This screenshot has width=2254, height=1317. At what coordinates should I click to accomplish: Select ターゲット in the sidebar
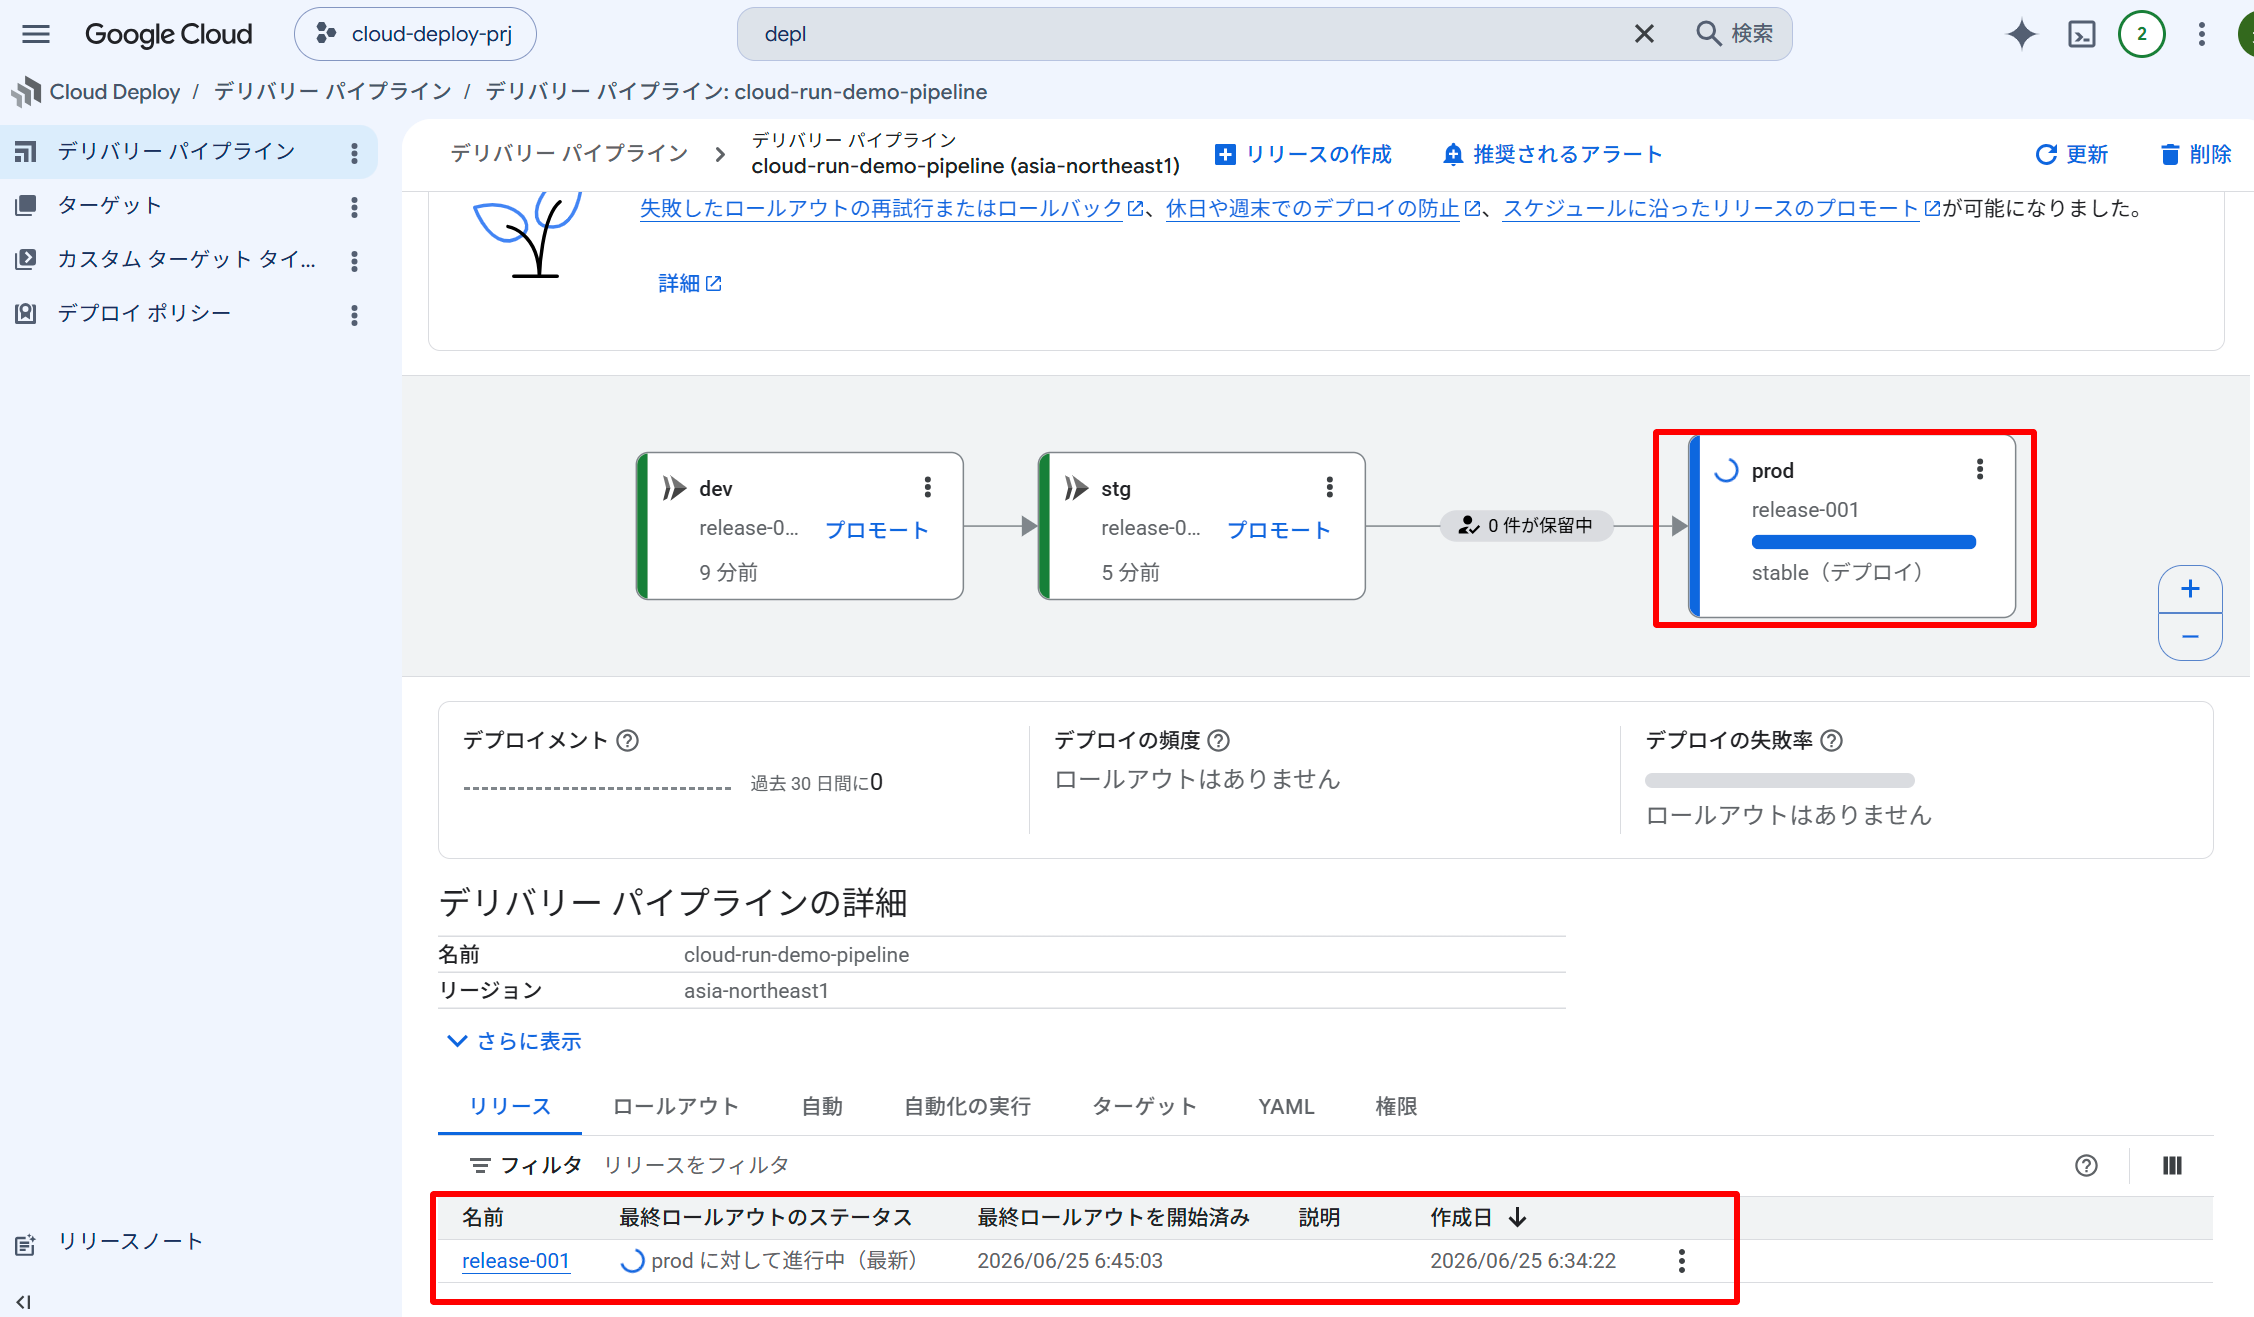(110, 205)
